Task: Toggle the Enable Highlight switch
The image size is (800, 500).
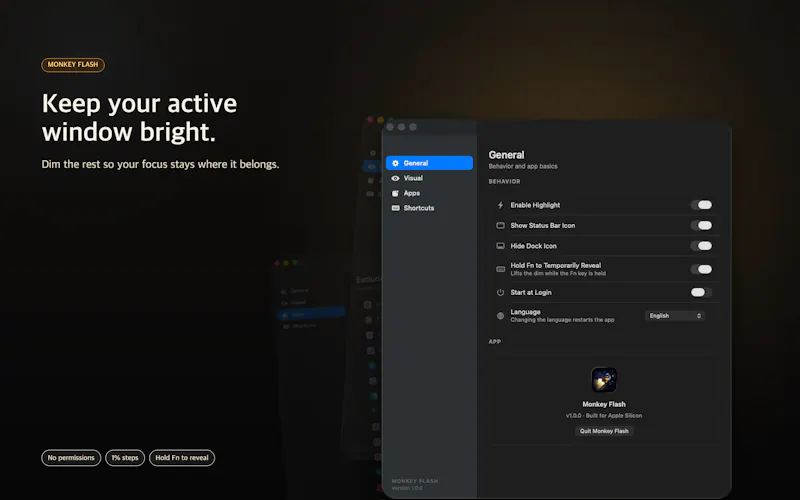Action: click(x=702, y=205)
